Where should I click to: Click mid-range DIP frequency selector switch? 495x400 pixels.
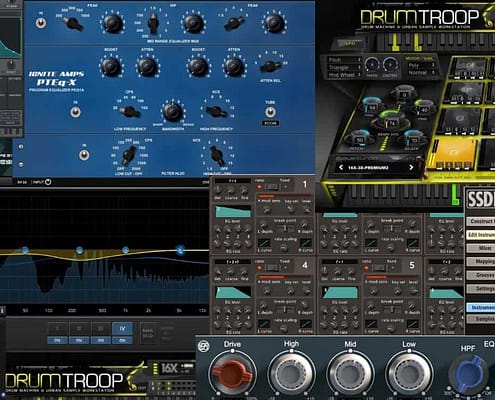(153, 23)
